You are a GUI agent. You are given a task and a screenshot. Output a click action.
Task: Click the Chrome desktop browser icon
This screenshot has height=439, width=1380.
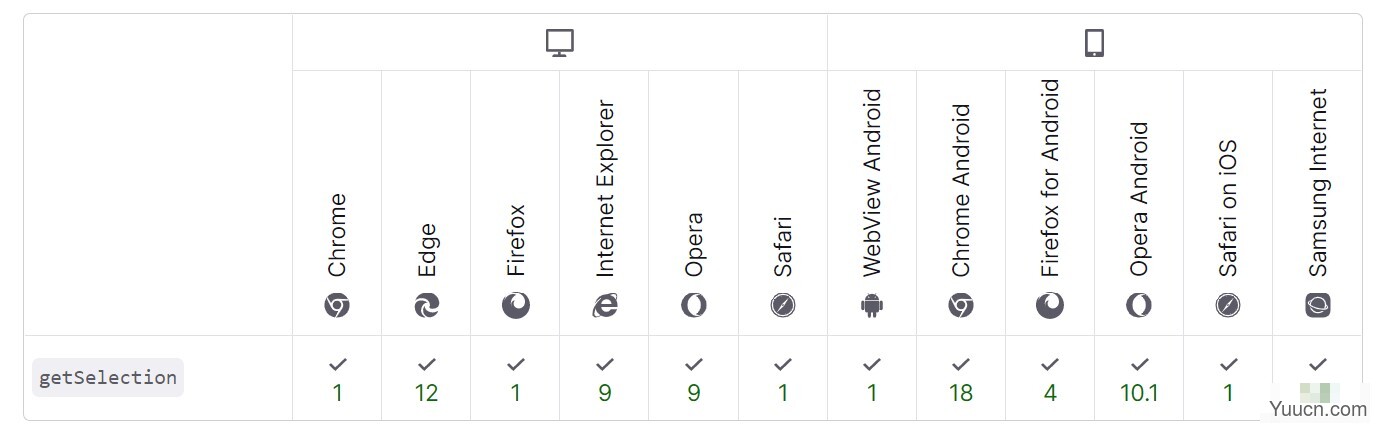[x=337, y=305]
